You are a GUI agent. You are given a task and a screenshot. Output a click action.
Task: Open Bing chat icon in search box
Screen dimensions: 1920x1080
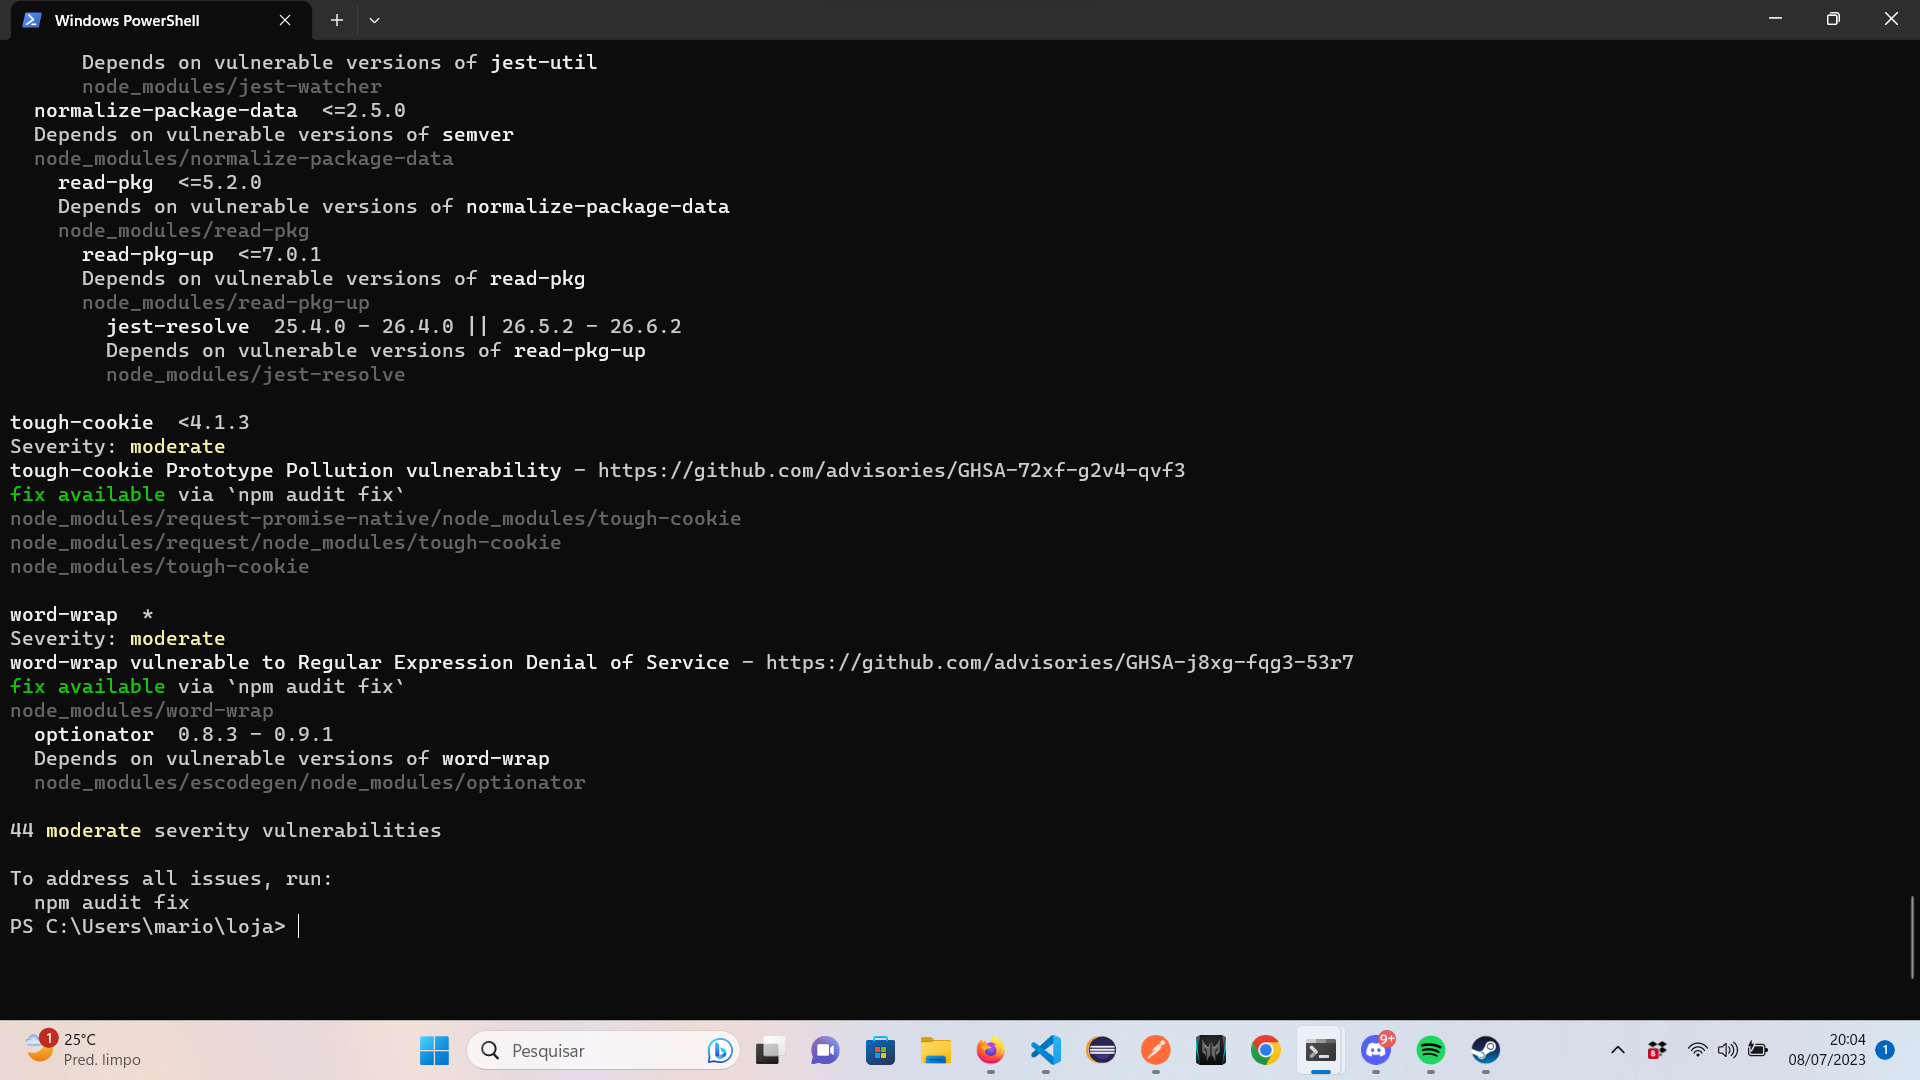(x=719, y=1050)
